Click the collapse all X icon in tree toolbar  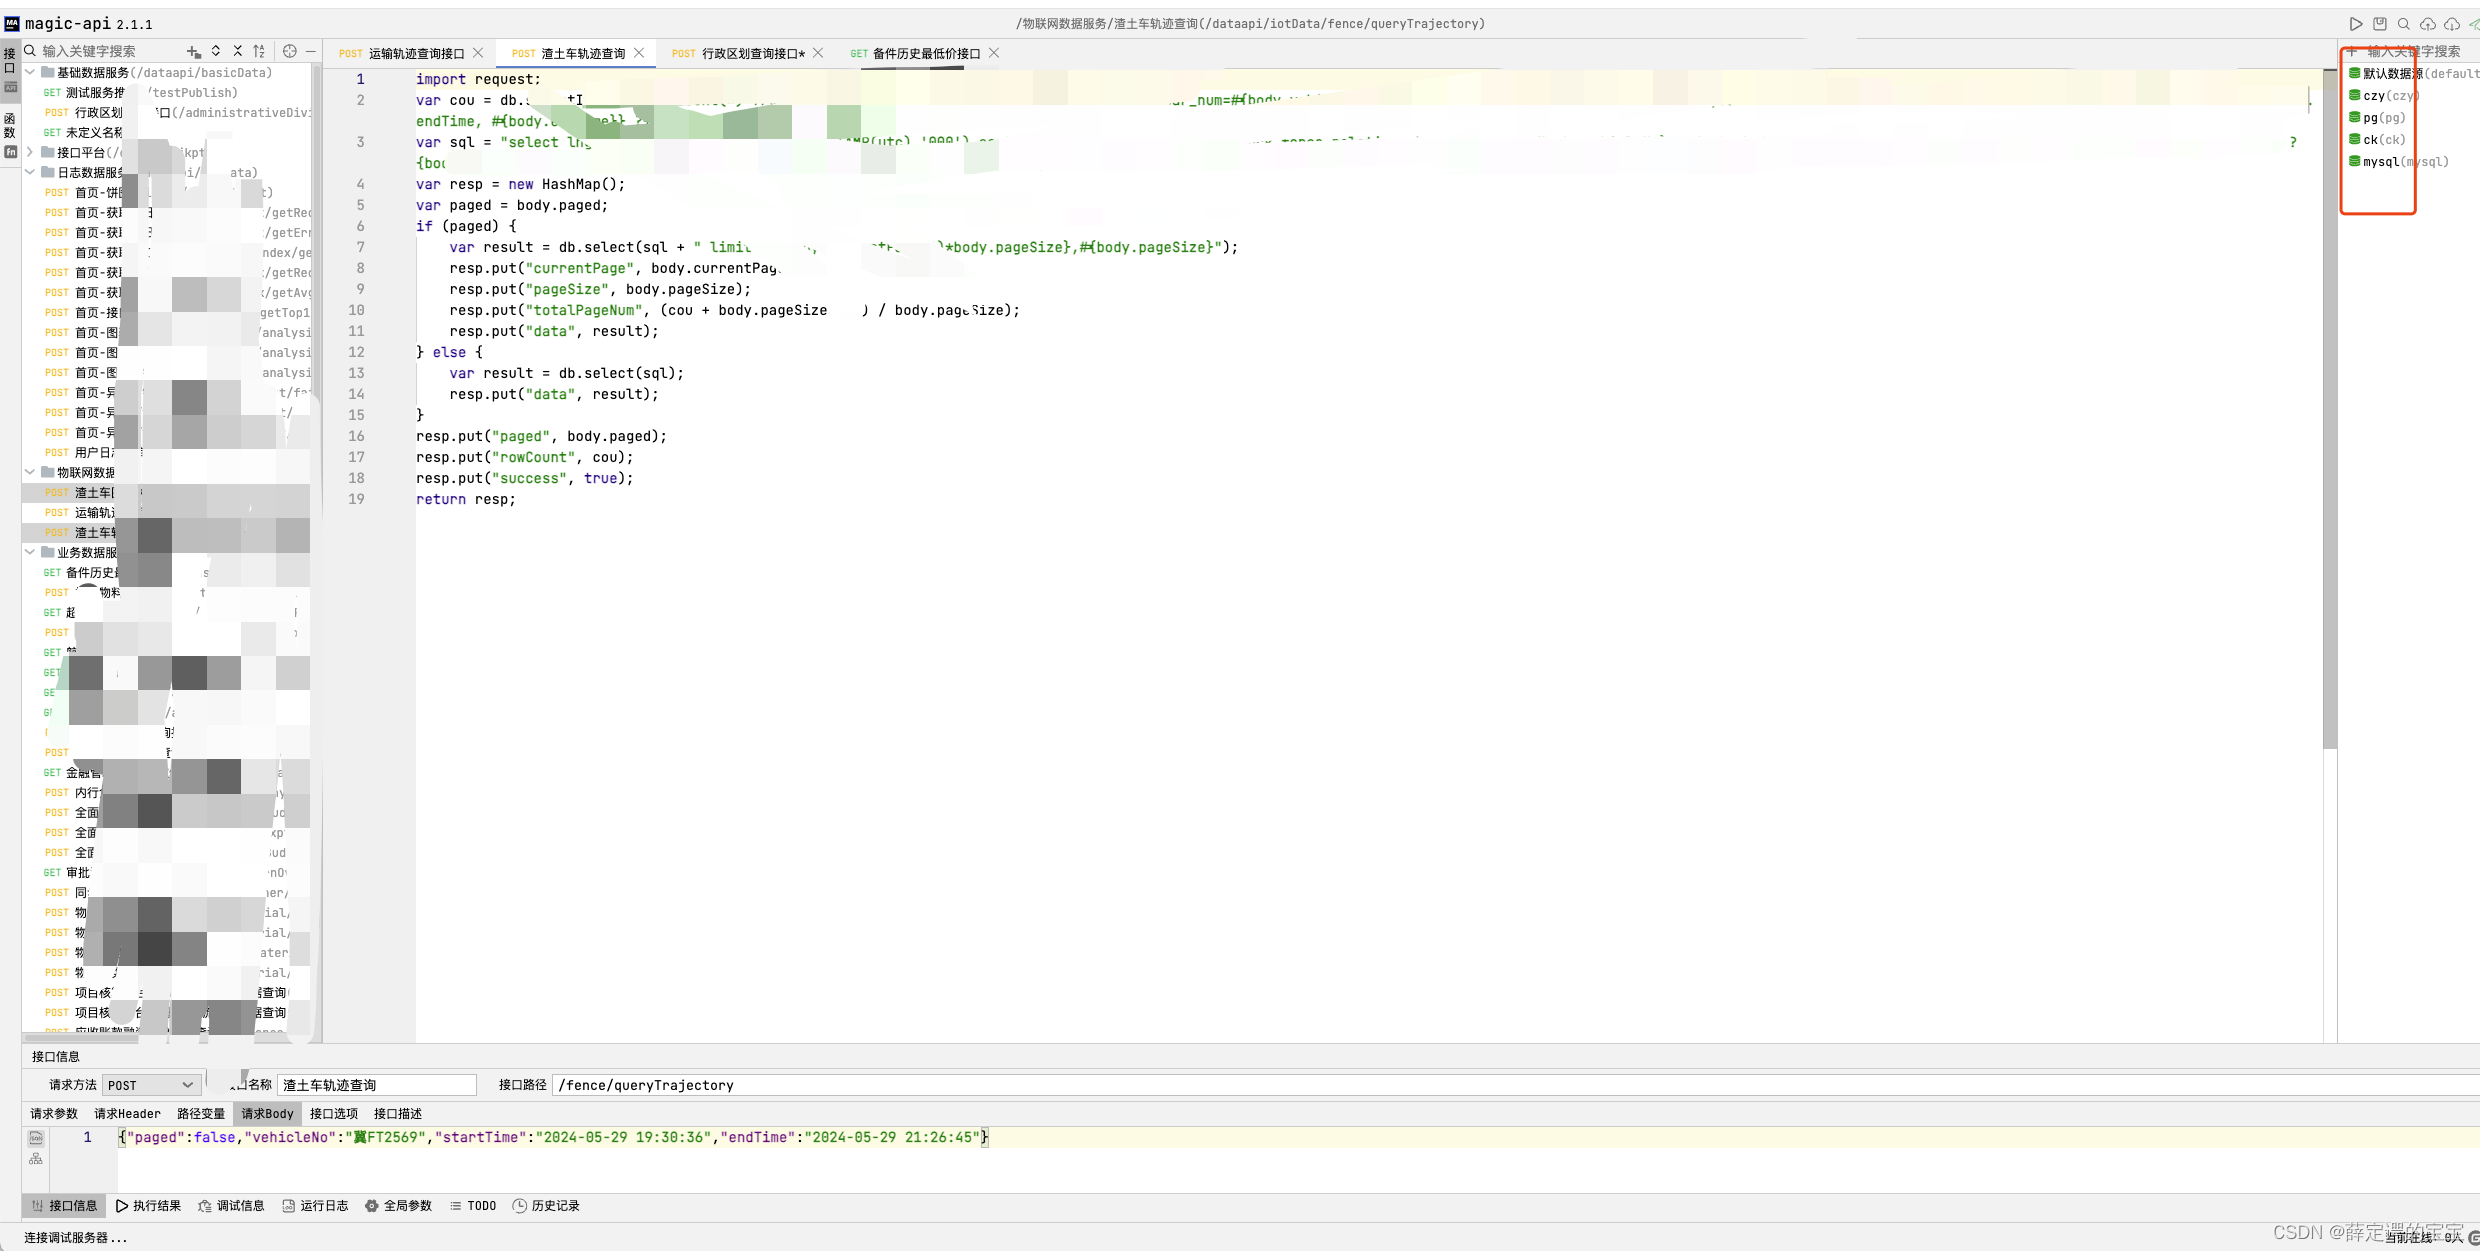point(237,51)
